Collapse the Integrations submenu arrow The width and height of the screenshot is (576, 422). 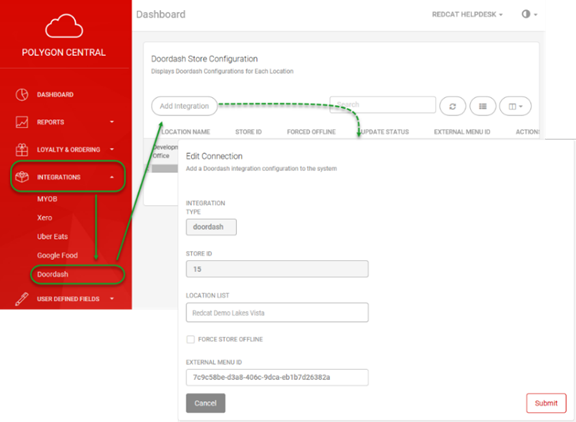112,177
